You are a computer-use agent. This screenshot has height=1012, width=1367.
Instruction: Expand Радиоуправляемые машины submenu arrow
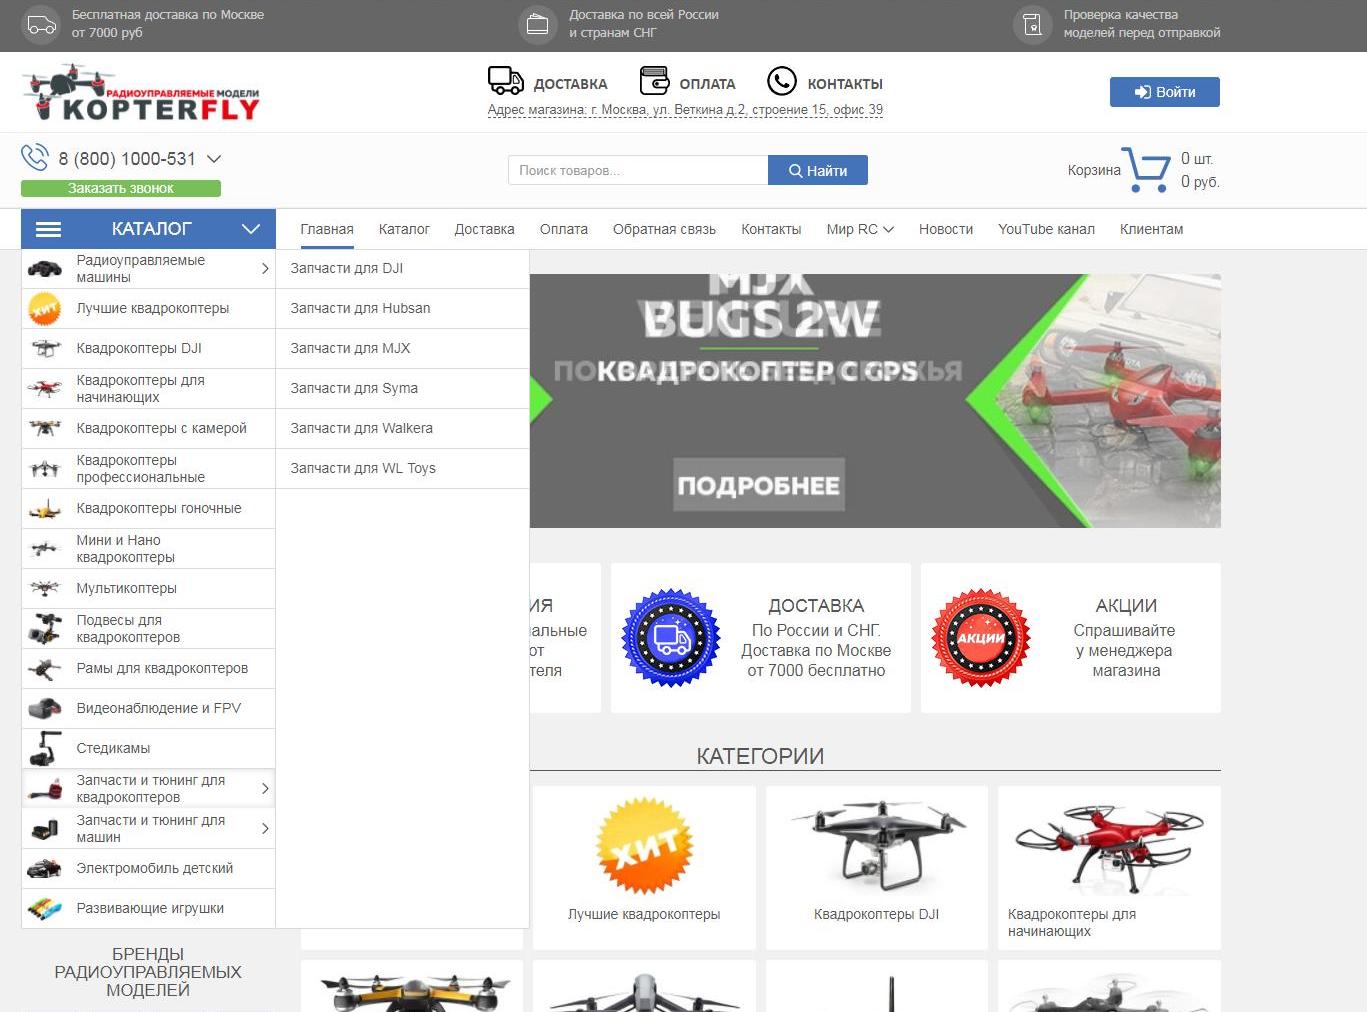[x=265, y=269]
